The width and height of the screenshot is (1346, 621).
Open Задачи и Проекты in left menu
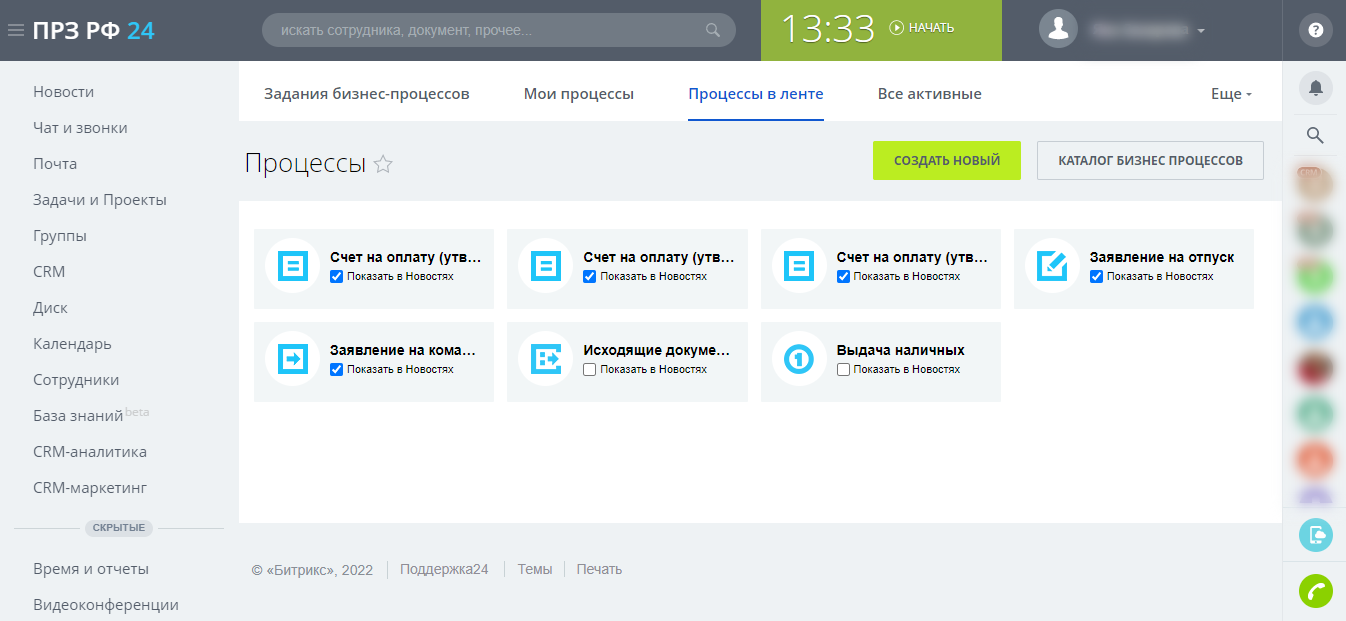point(100,200)
